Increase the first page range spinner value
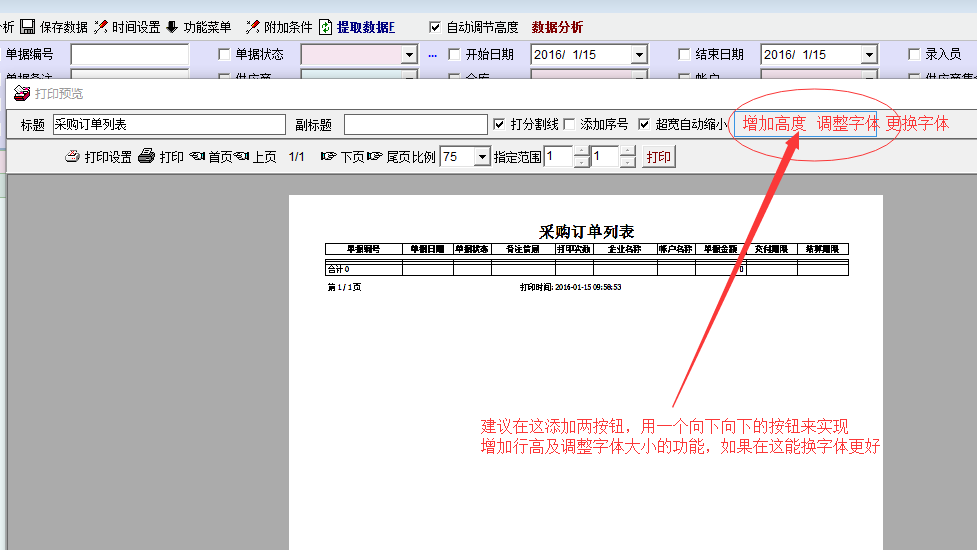The height and width of the screenshot is (550, 977). [x=581, y=151]
